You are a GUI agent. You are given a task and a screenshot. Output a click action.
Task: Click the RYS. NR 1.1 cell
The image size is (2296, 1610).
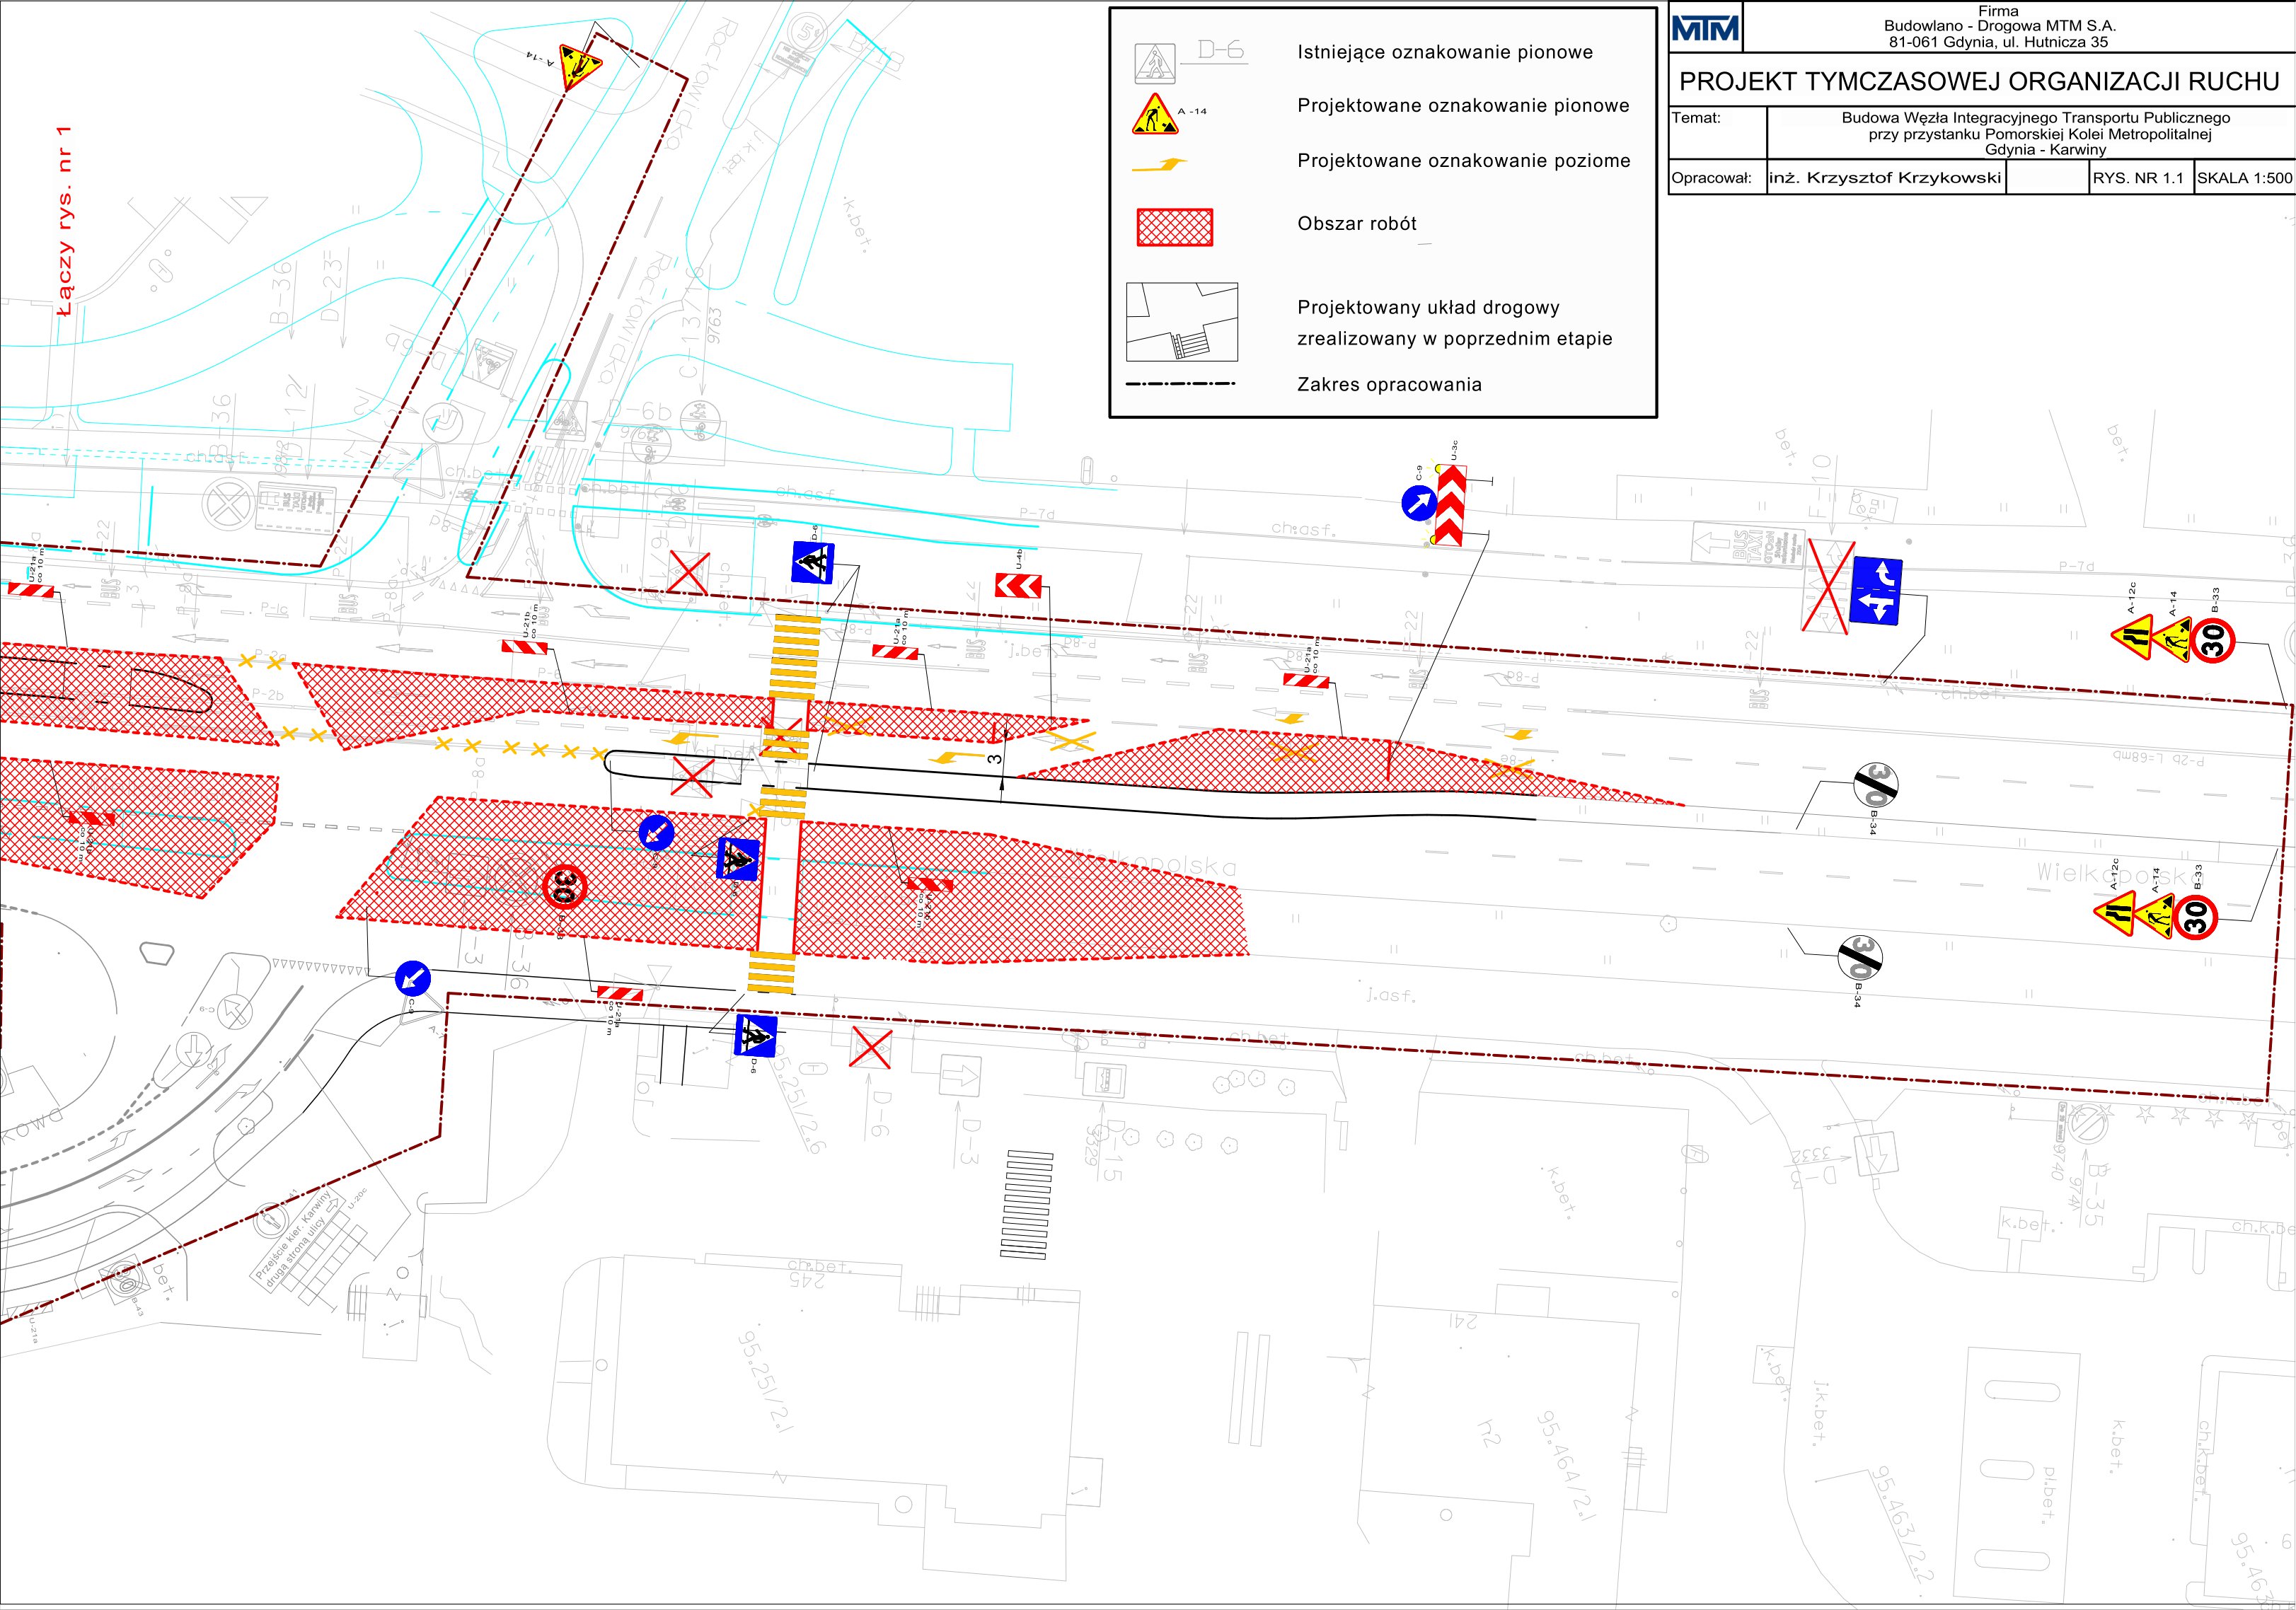[2138, 179]
